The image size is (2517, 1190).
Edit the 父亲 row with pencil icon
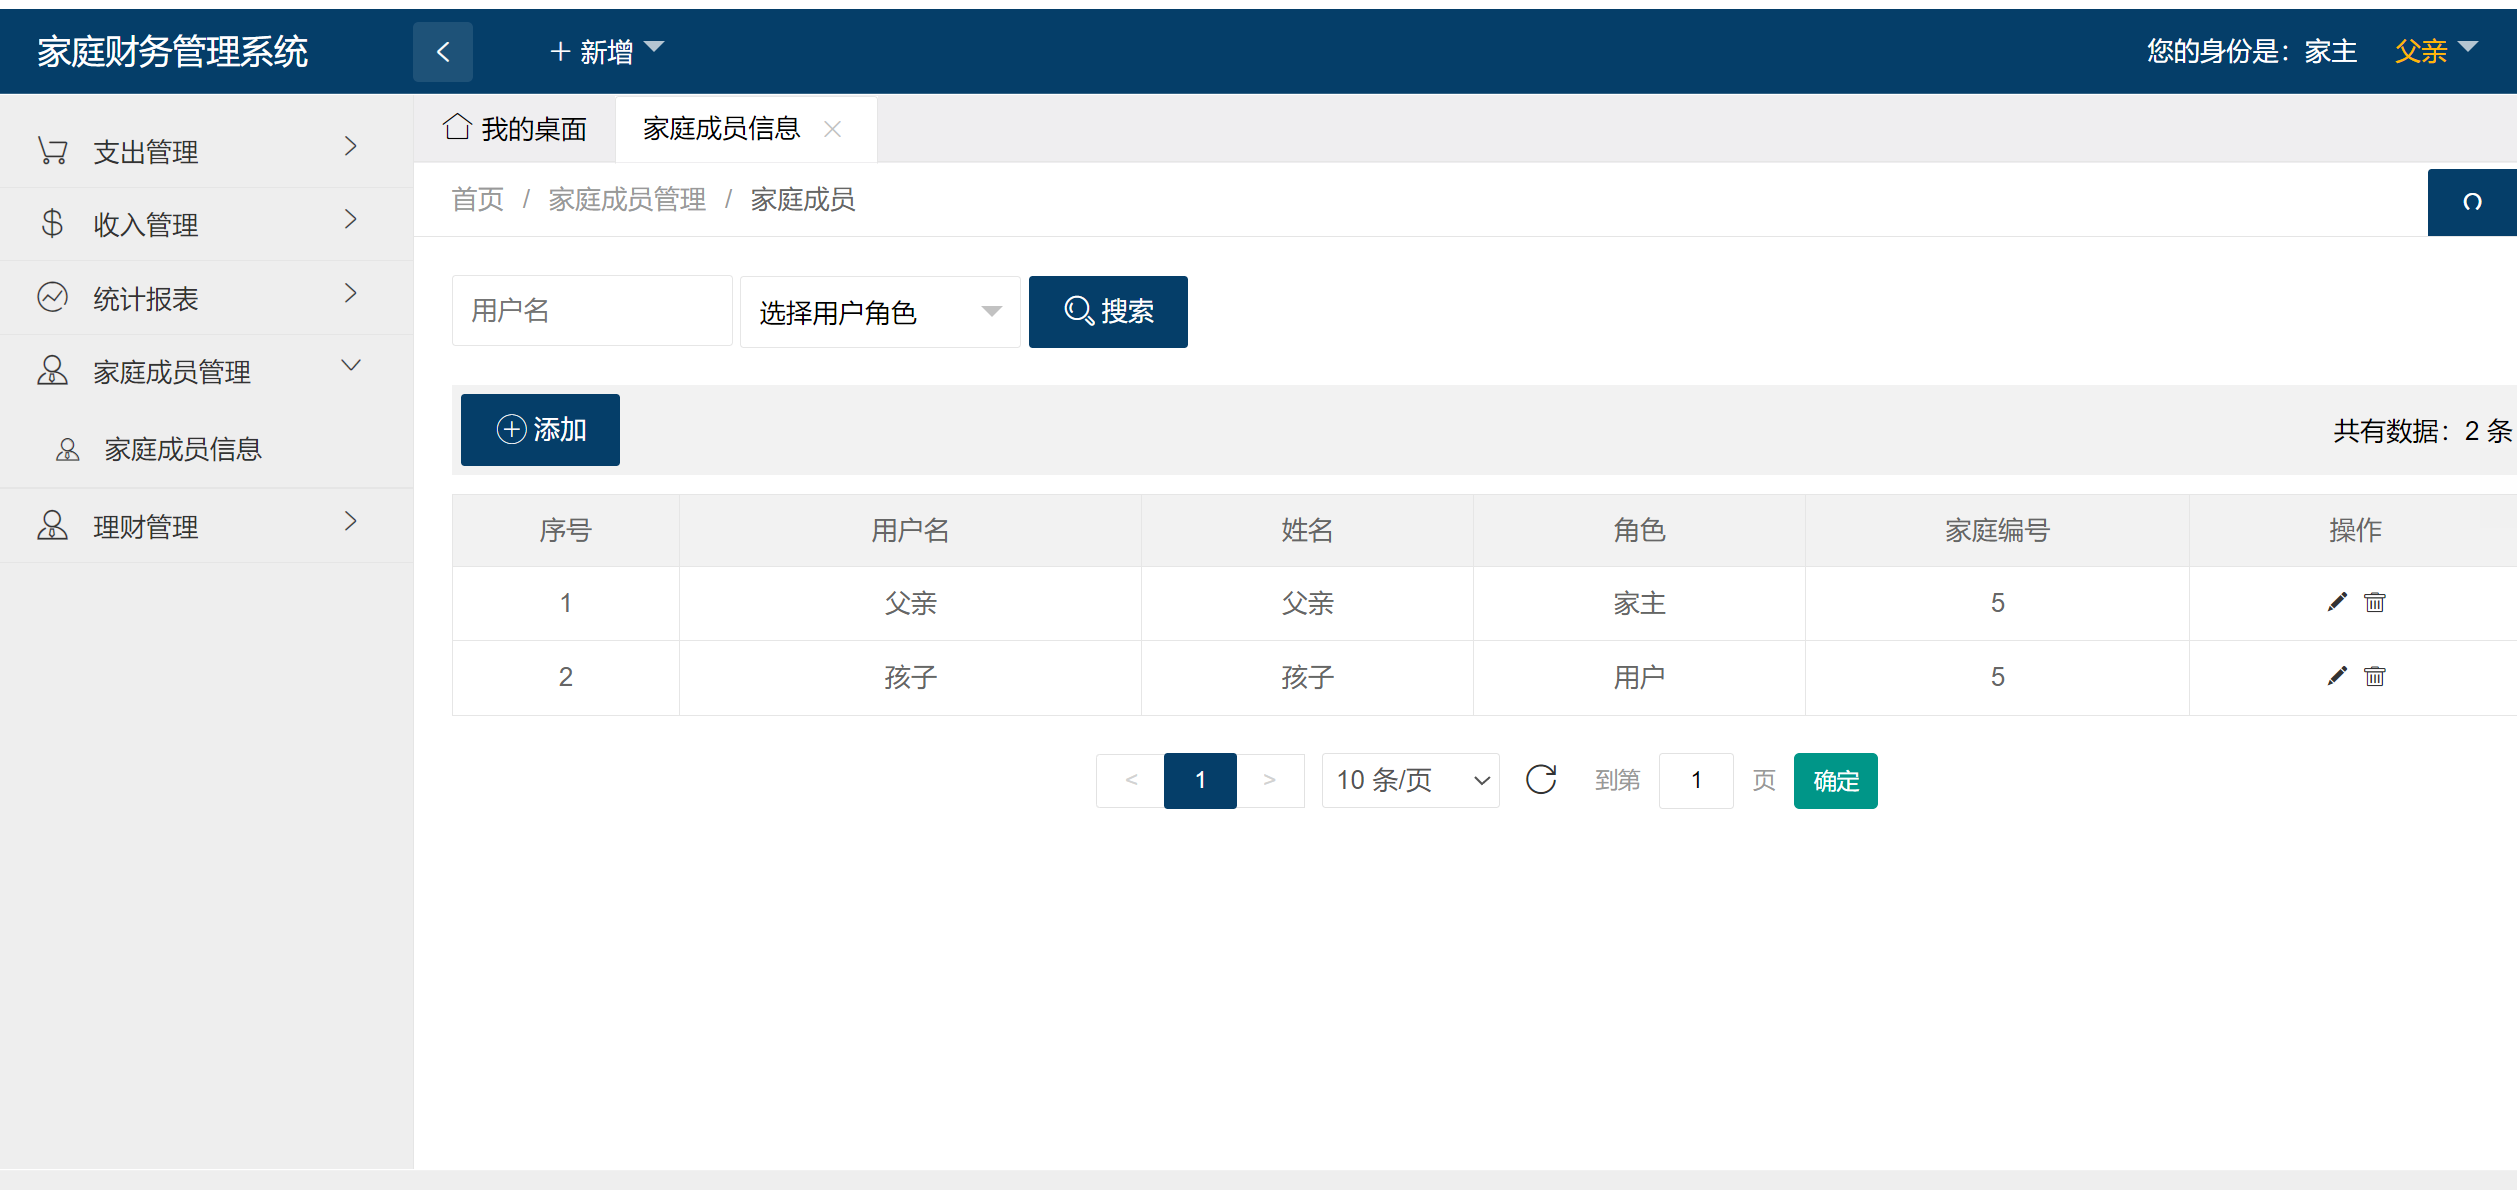point(2337,602)
